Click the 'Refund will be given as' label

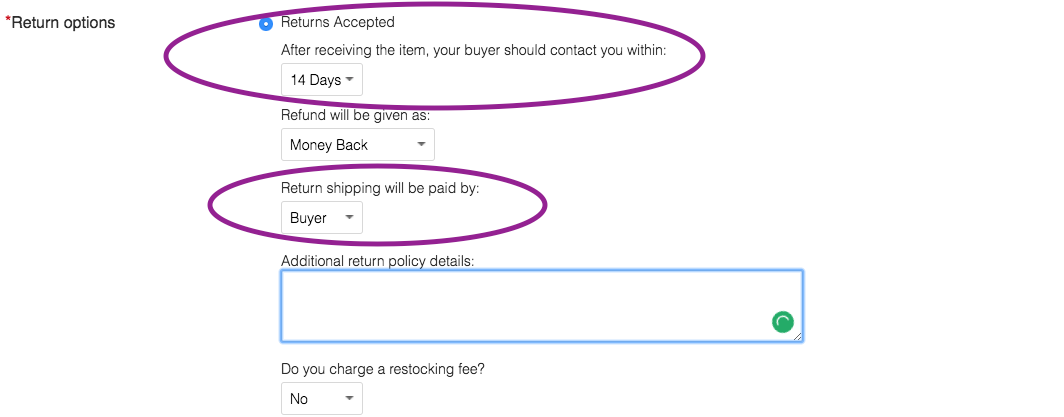[356, 116]
